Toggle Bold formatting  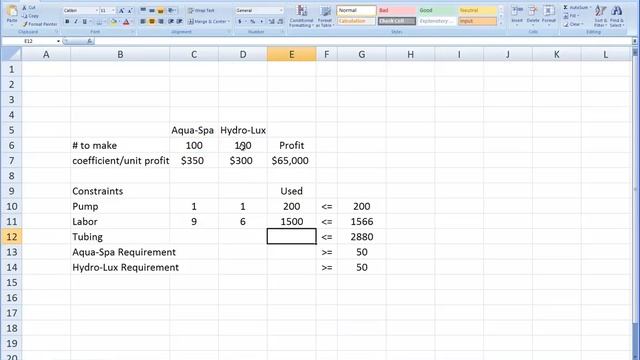(67, 22)
